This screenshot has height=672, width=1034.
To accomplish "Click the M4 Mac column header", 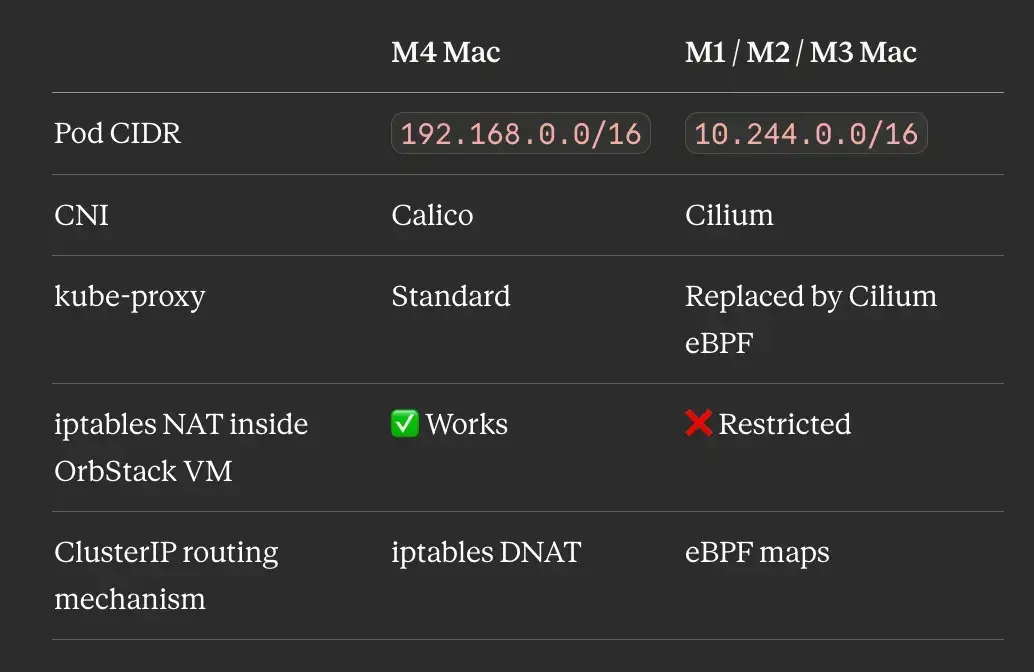I will point(446,52).
